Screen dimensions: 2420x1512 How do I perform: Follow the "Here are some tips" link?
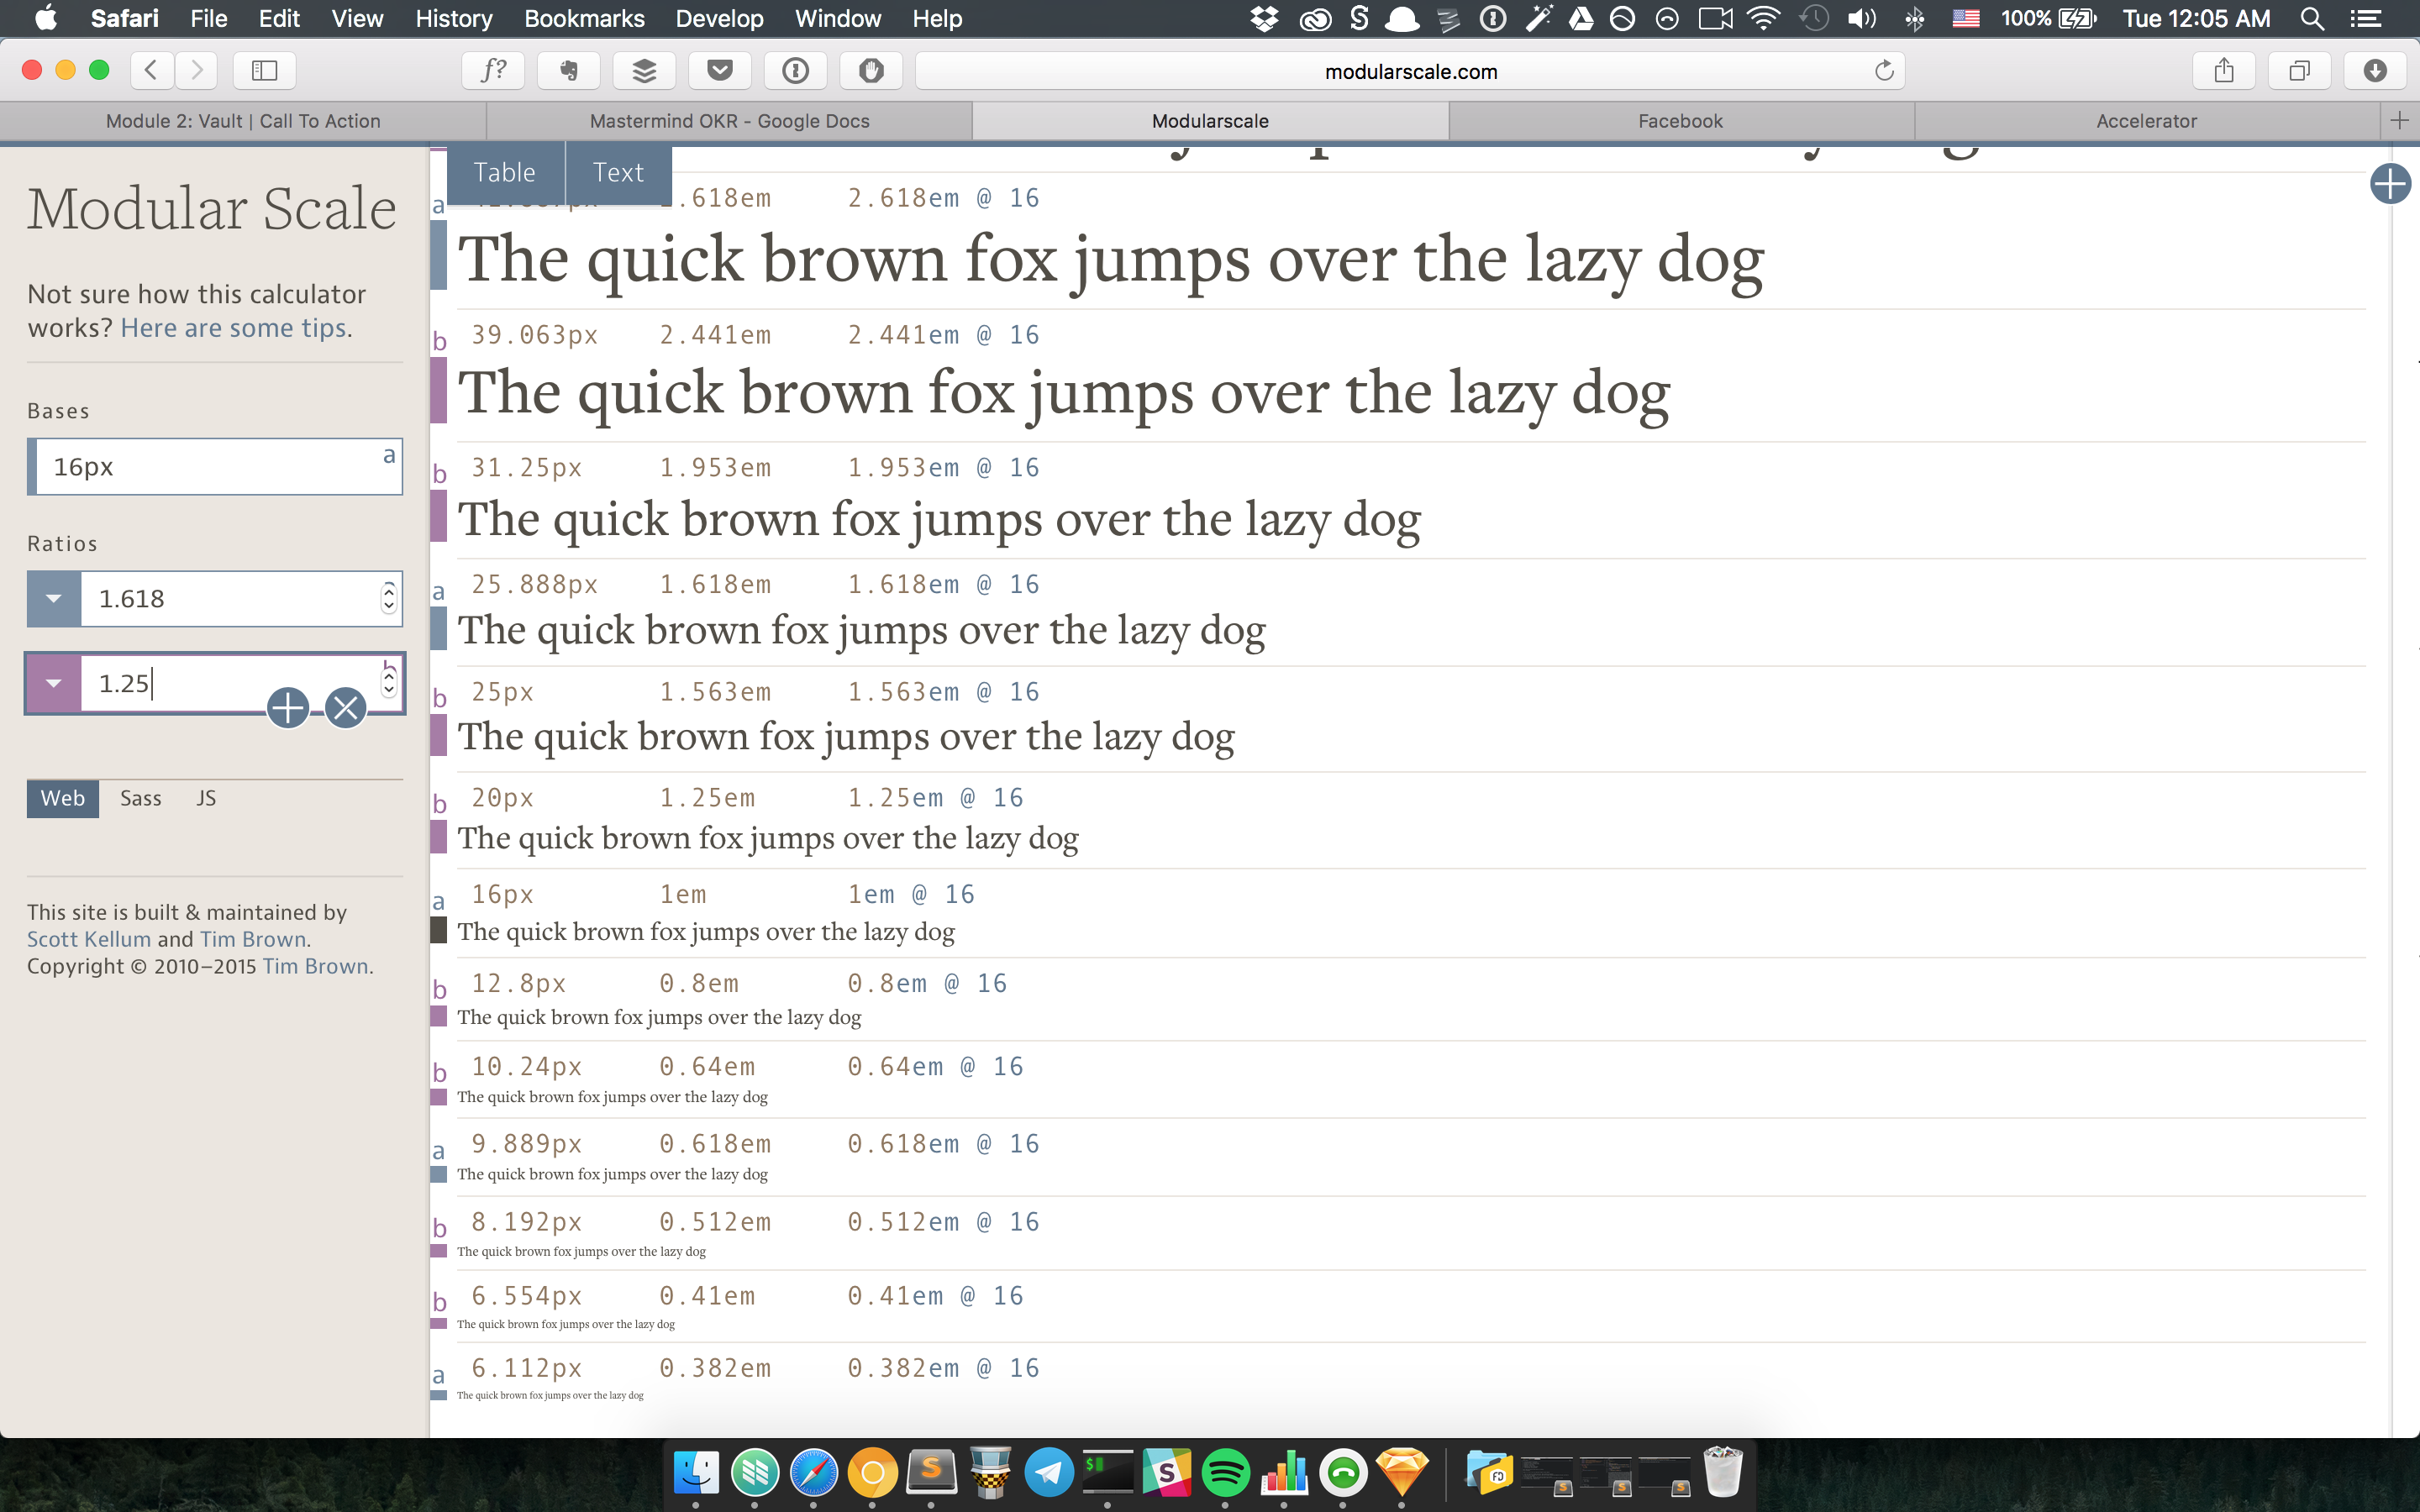pyautogui.click(x=235, y=328)
